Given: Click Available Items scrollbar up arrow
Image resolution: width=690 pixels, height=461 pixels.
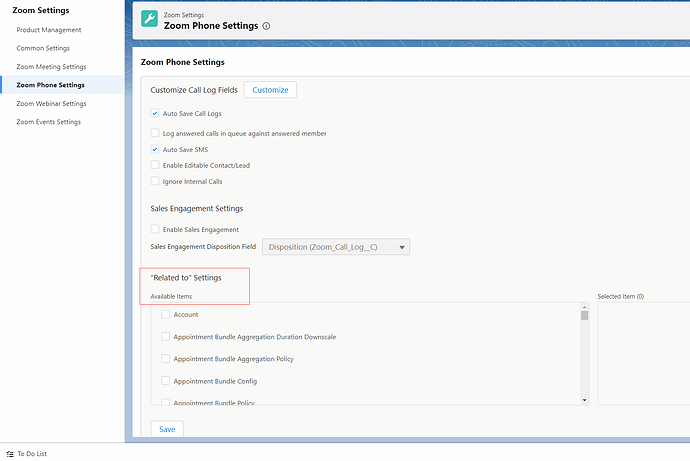Looking at the screenshot, I should pos(584,307).
